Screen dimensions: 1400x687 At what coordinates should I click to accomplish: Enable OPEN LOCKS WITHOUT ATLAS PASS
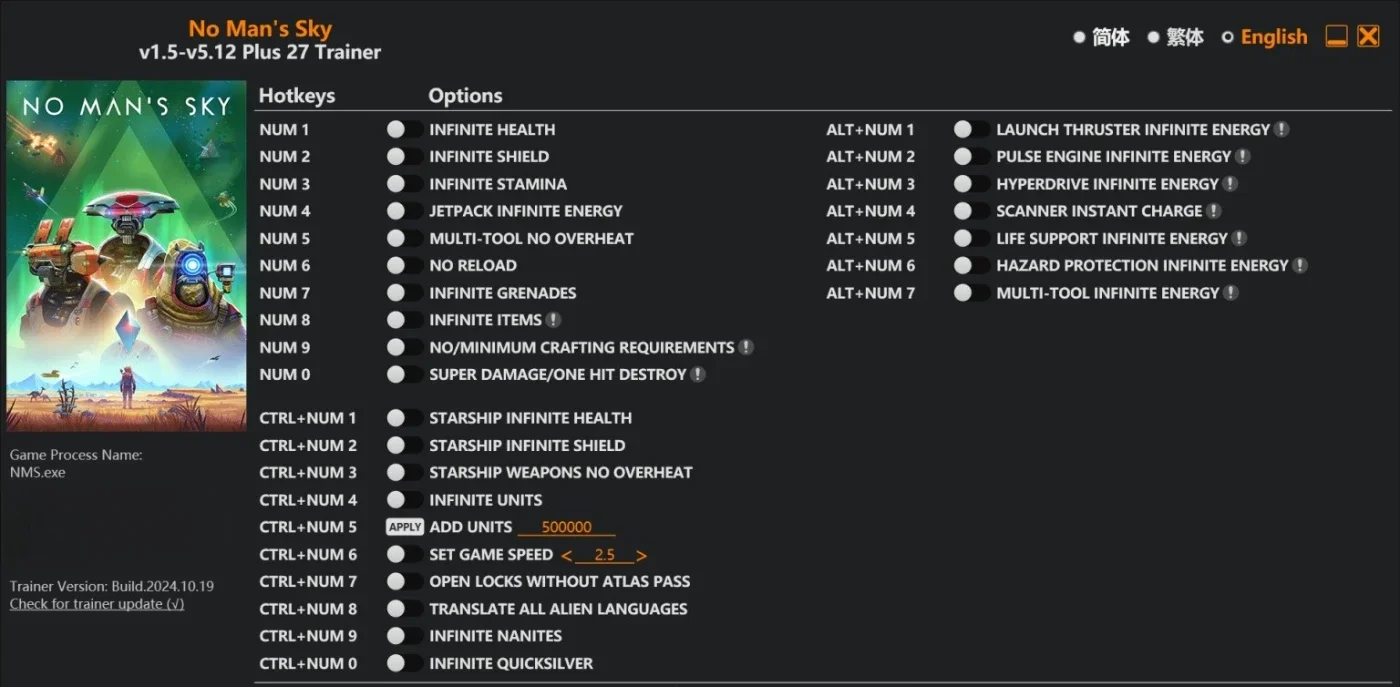(x=405, y=581)
